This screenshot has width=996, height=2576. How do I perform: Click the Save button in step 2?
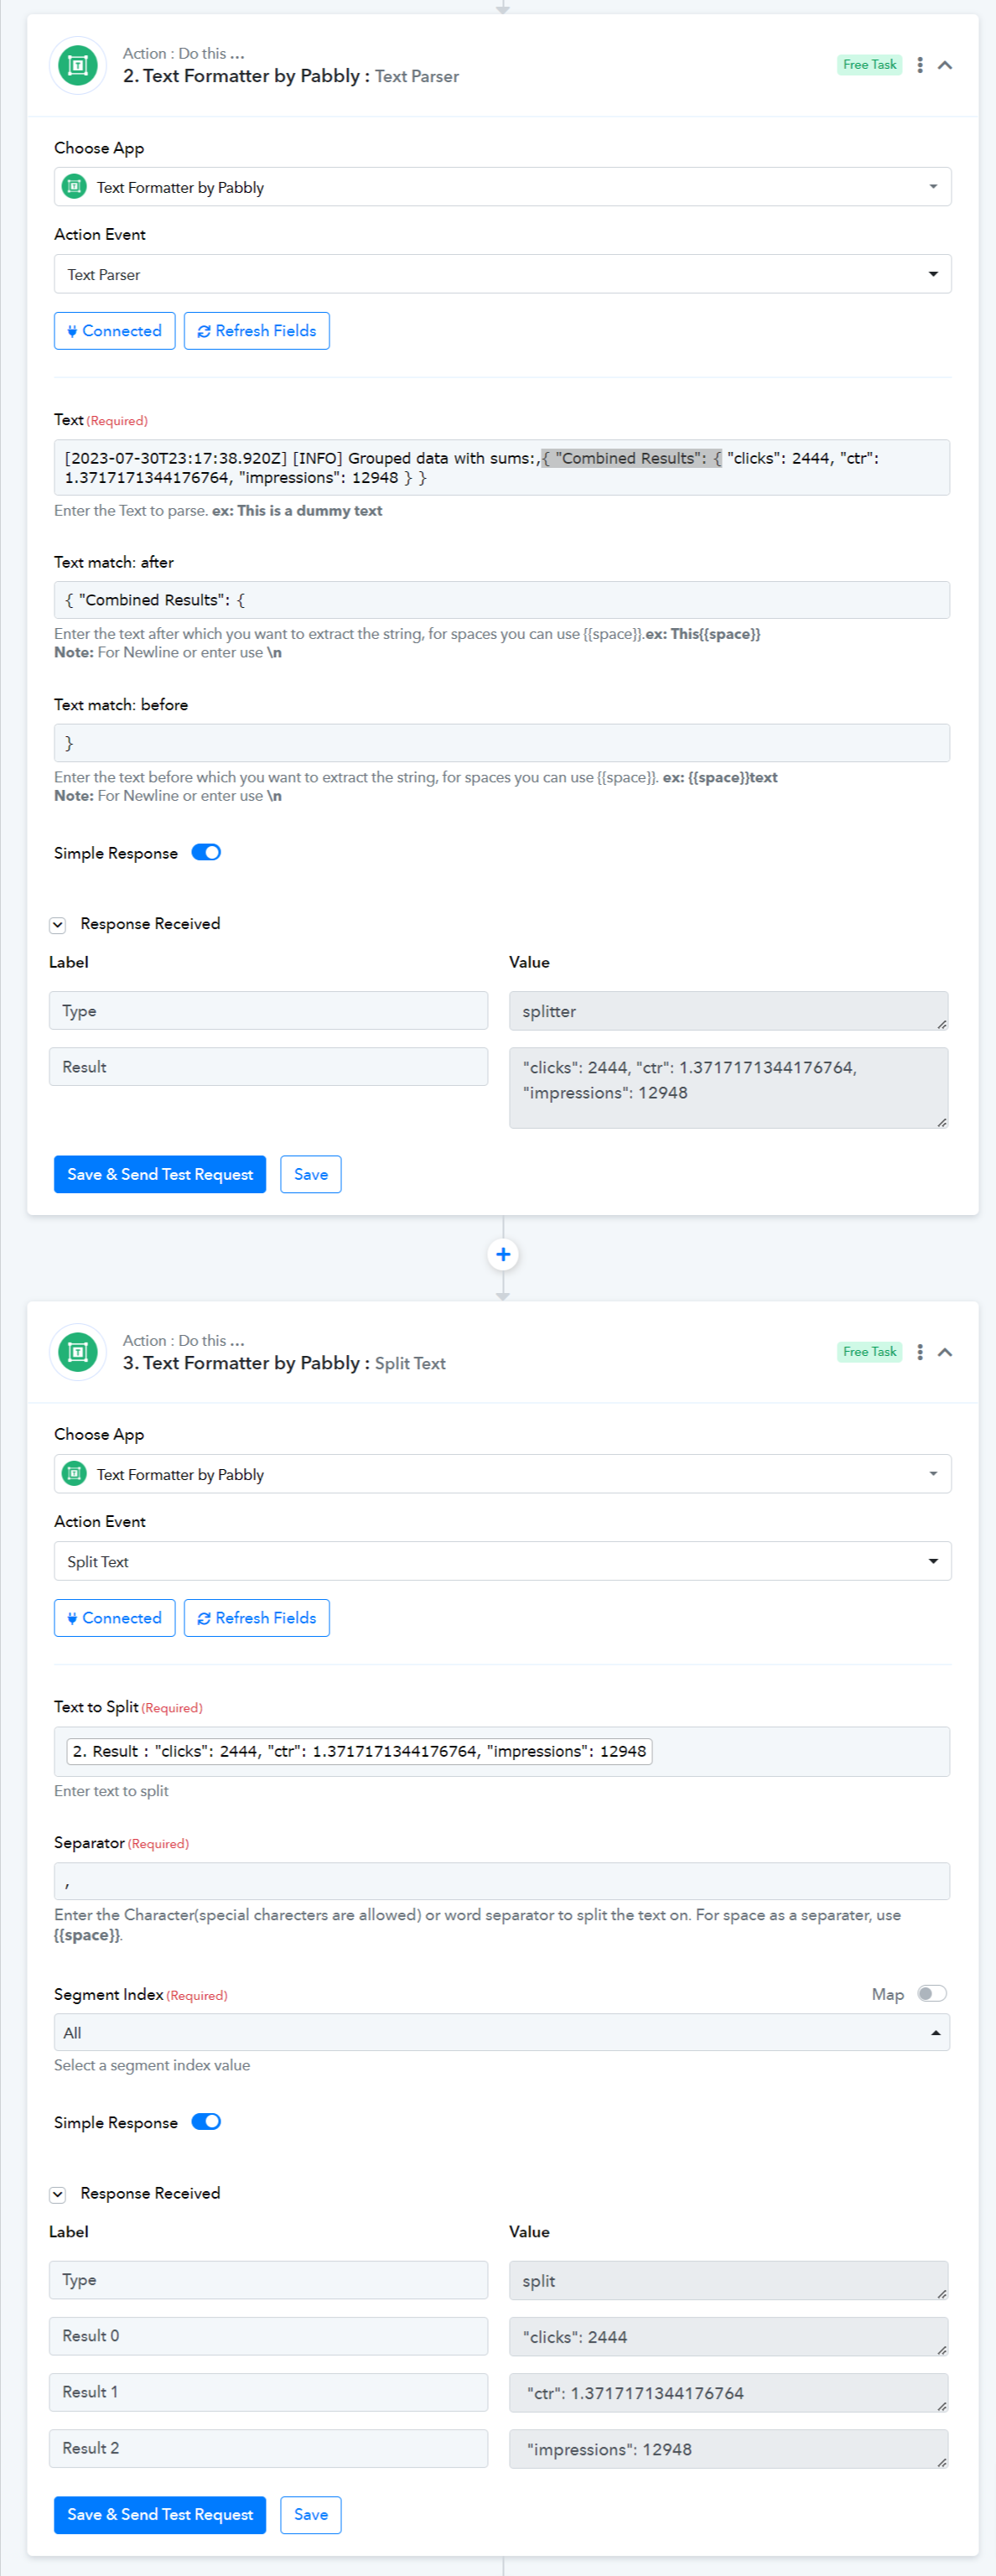click(311, 1174)
